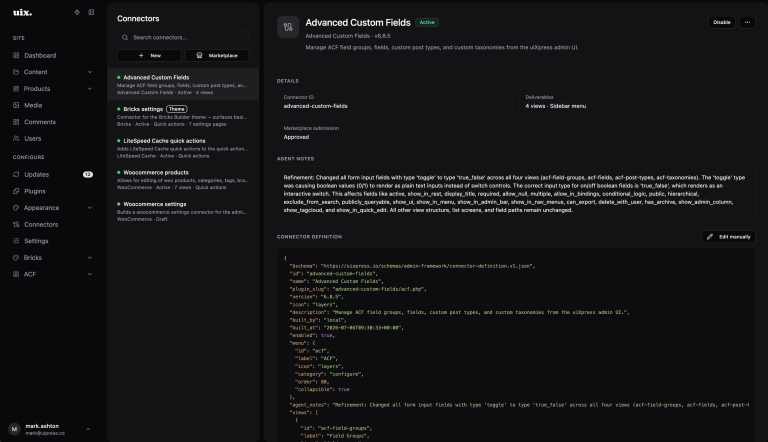Select Advanced Custom Fields connector in list
768x442 pixels.
[x=183, y=84]
